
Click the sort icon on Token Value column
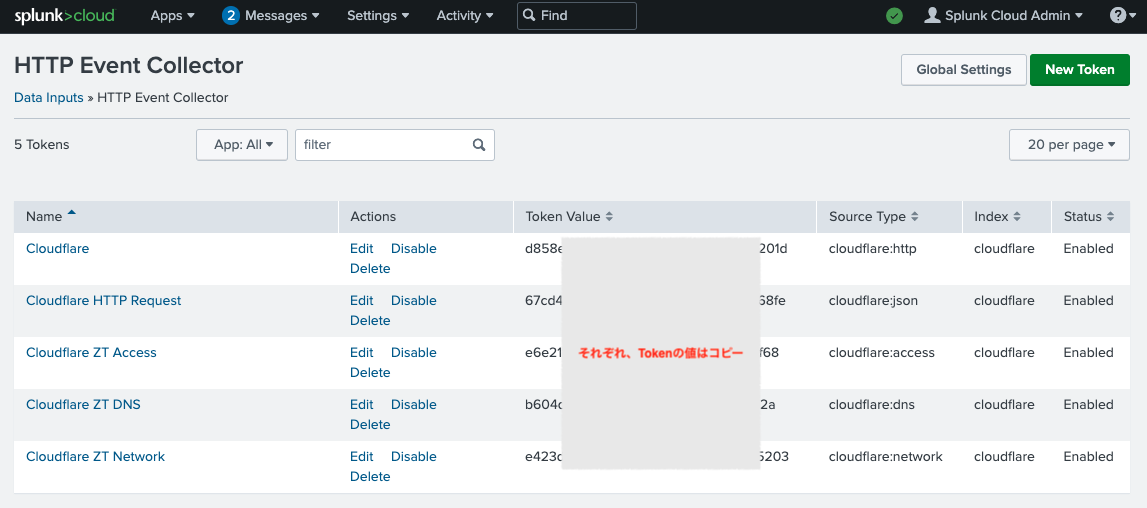[x=609, y=217]
